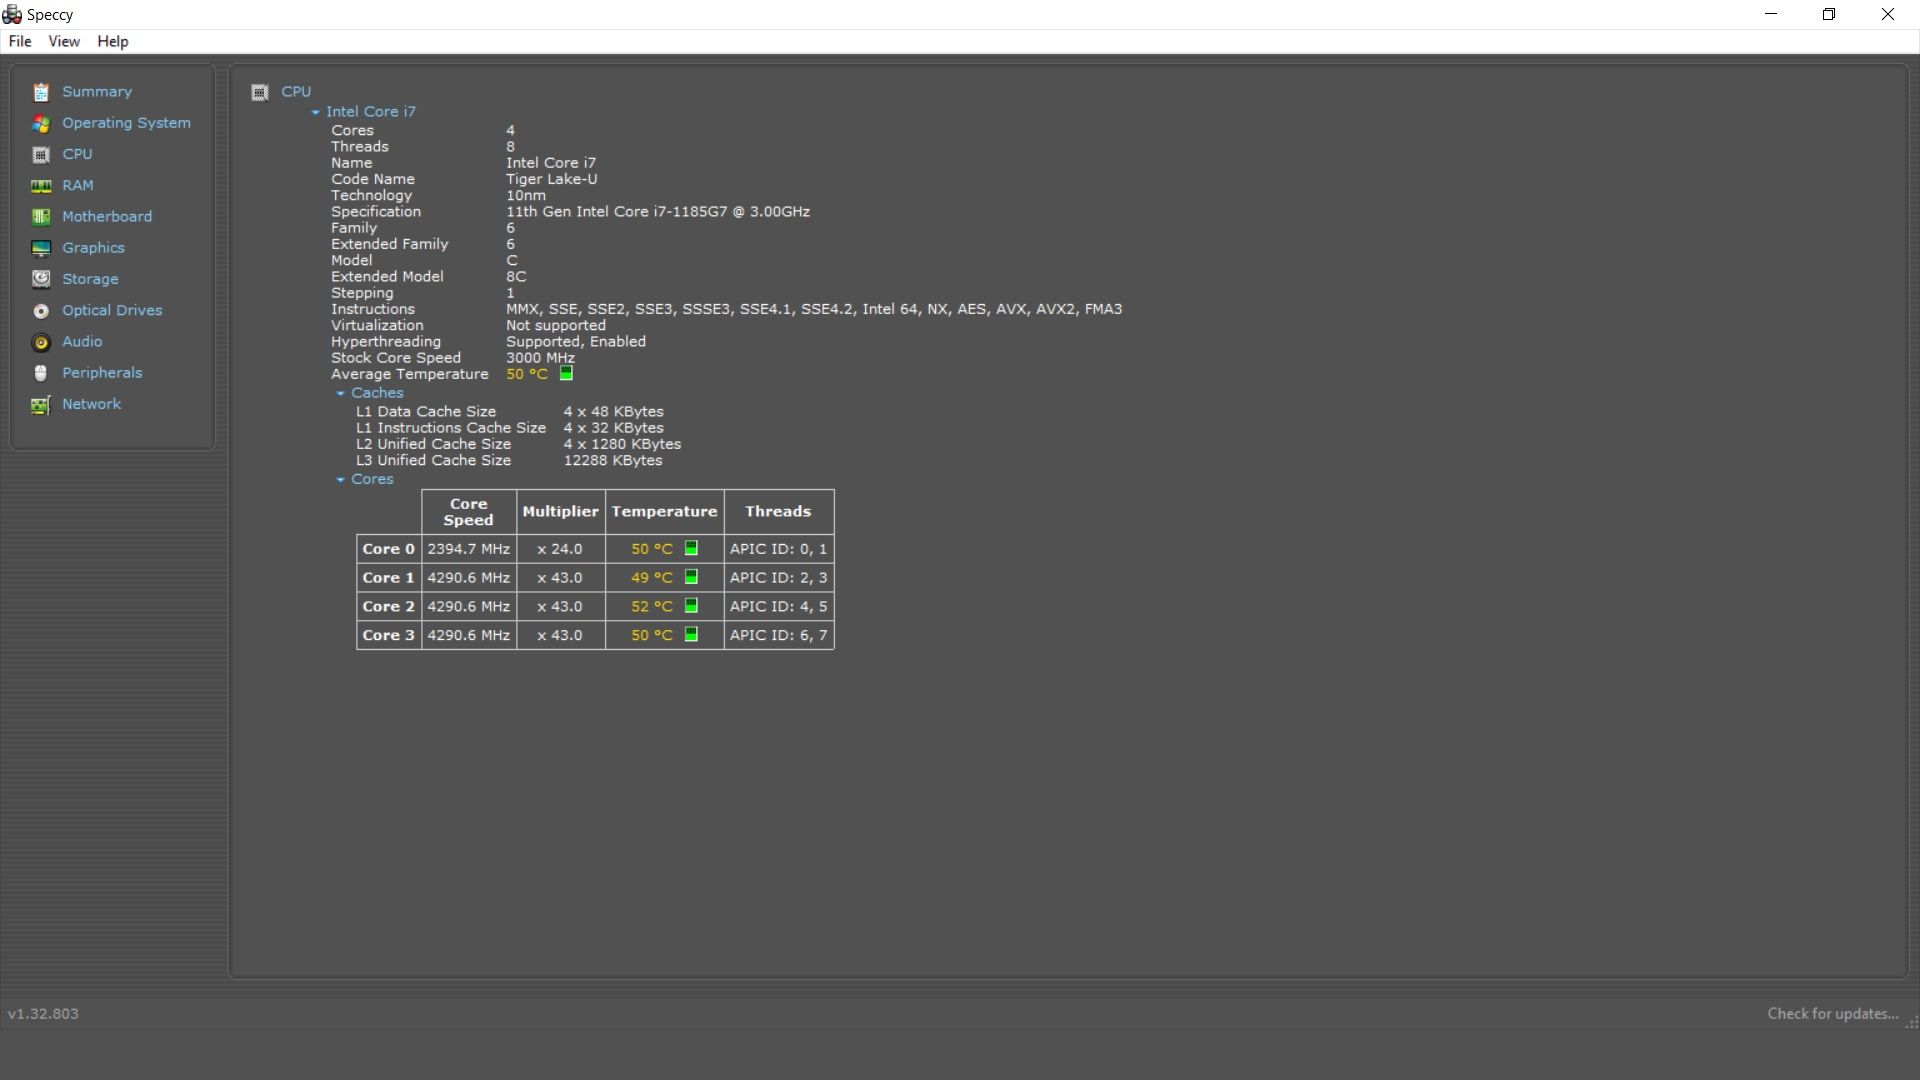Click the RAM memory stick icon

point(41,186)
